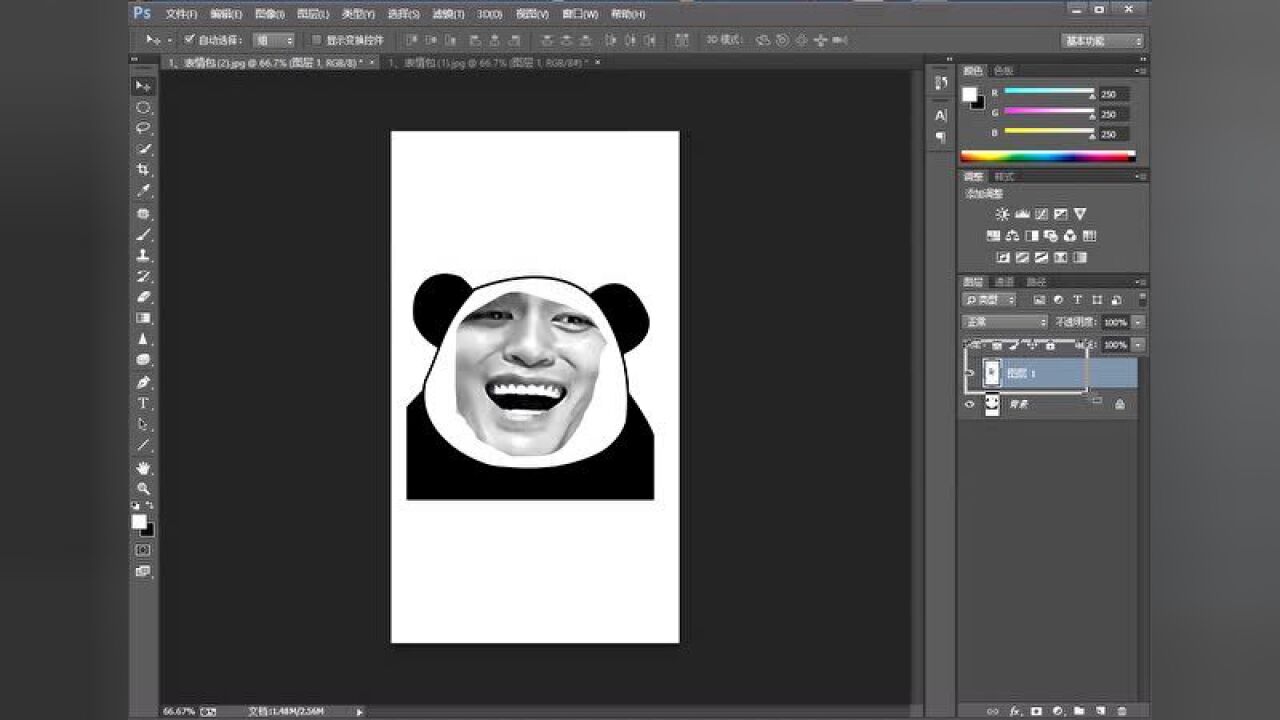Select the Eyedropper tool
Image resolution: width=1280 pixels, height=720 pixels.
(x=143, y=191)
